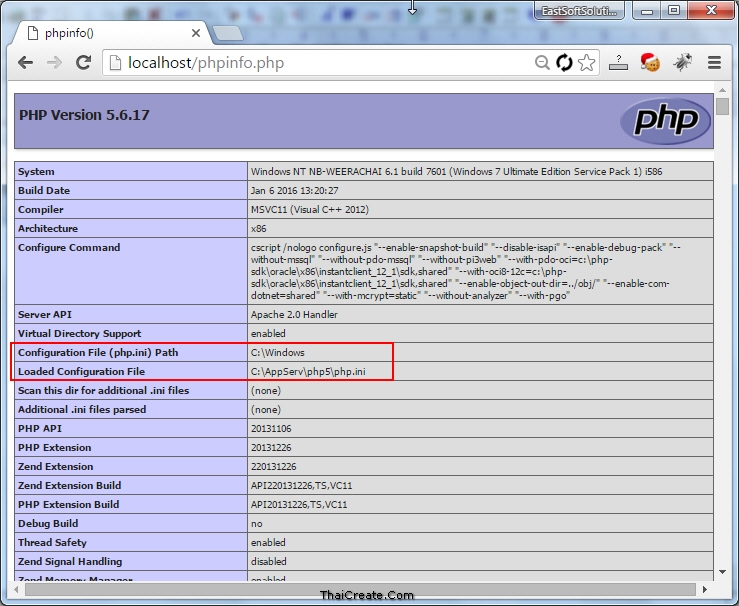Click the Thread Safety label
739x606 pixels.
52,542
